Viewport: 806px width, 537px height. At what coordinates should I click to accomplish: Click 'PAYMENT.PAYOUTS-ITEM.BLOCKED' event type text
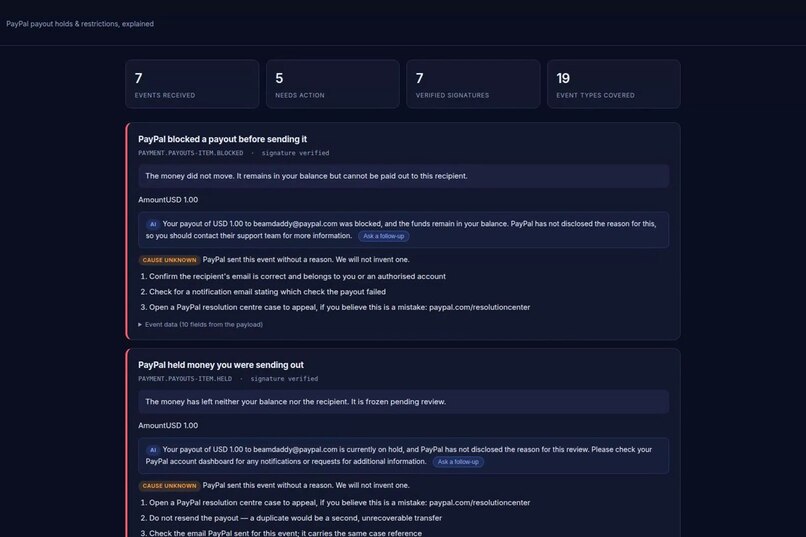191,153
